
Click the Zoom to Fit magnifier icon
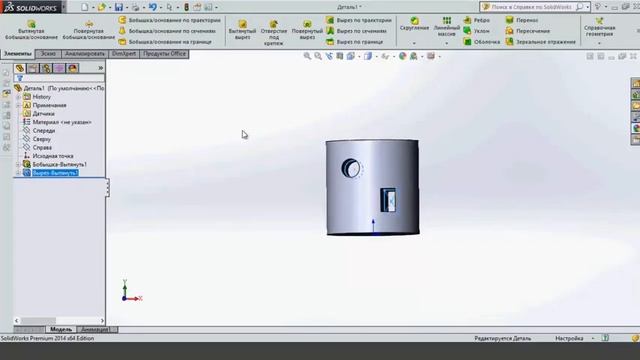tap(307, 56)
